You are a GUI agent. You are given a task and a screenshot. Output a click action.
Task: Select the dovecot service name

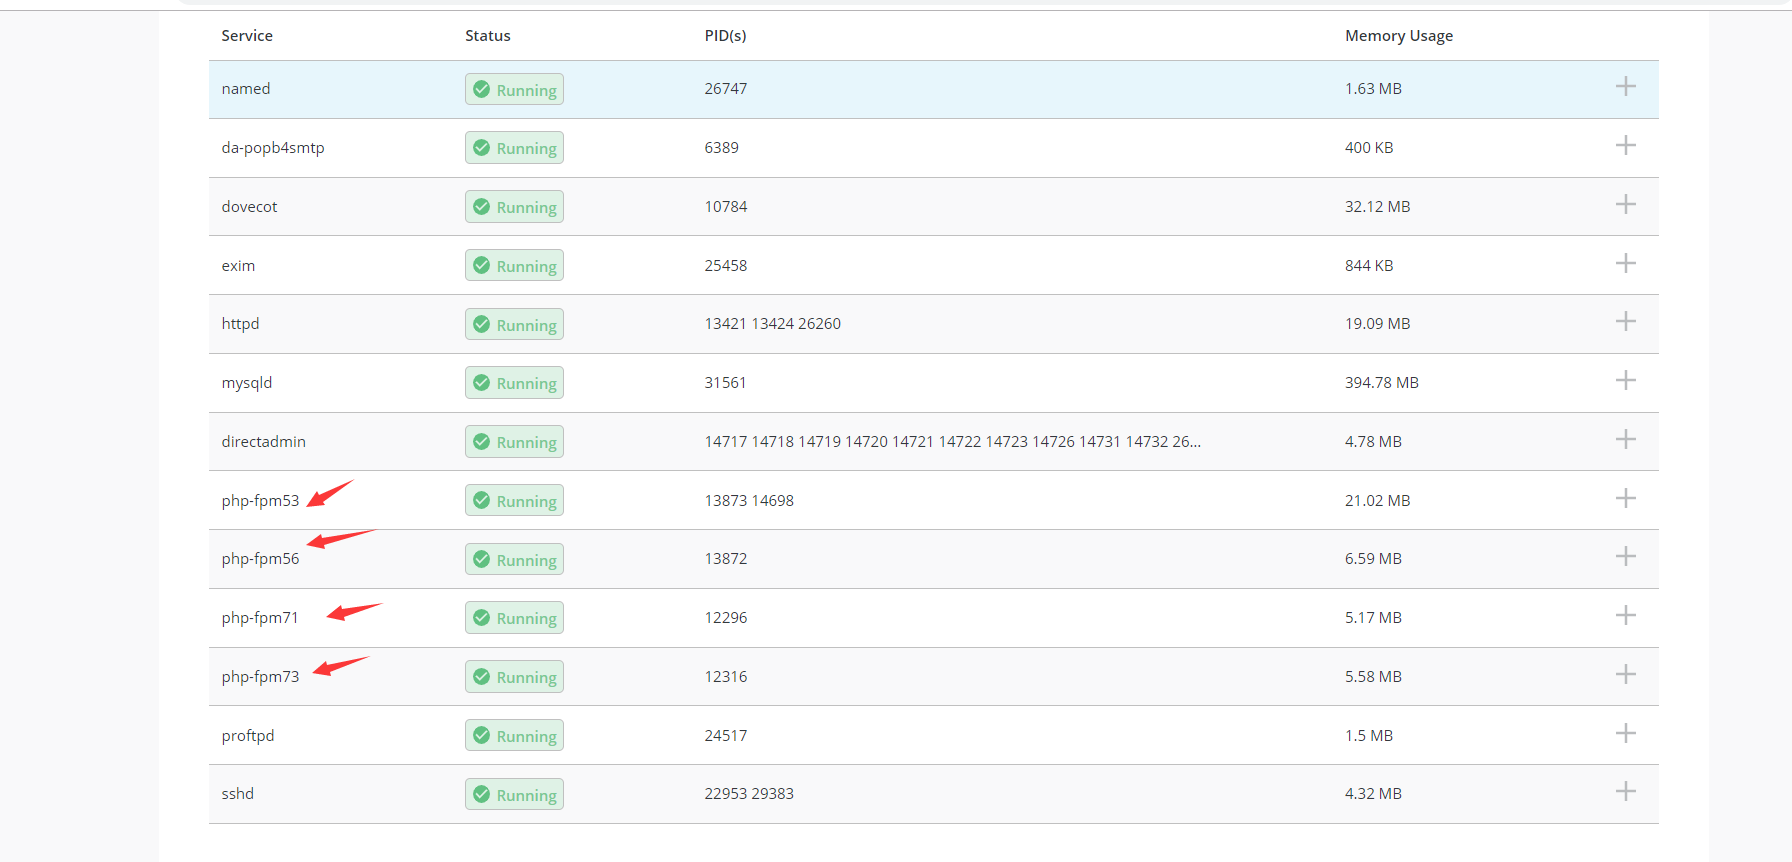click(249, 207)
